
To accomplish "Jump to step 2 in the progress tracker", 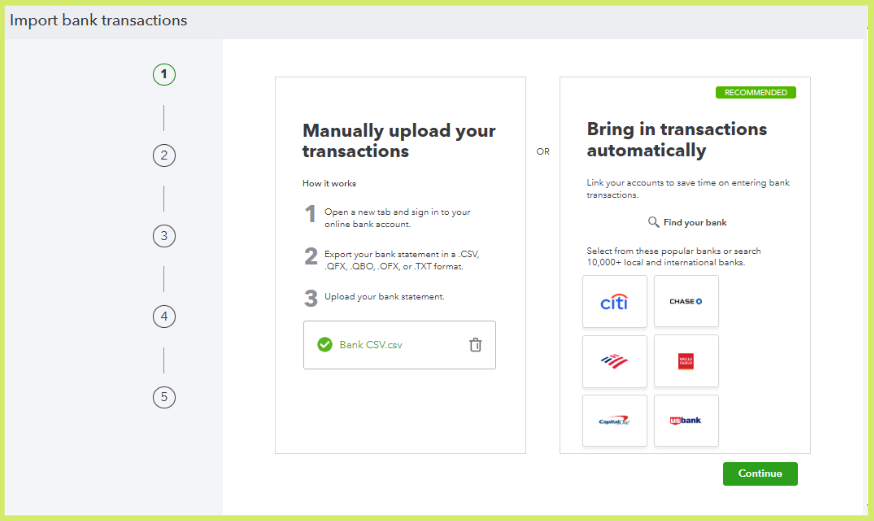I will point(164,155).
